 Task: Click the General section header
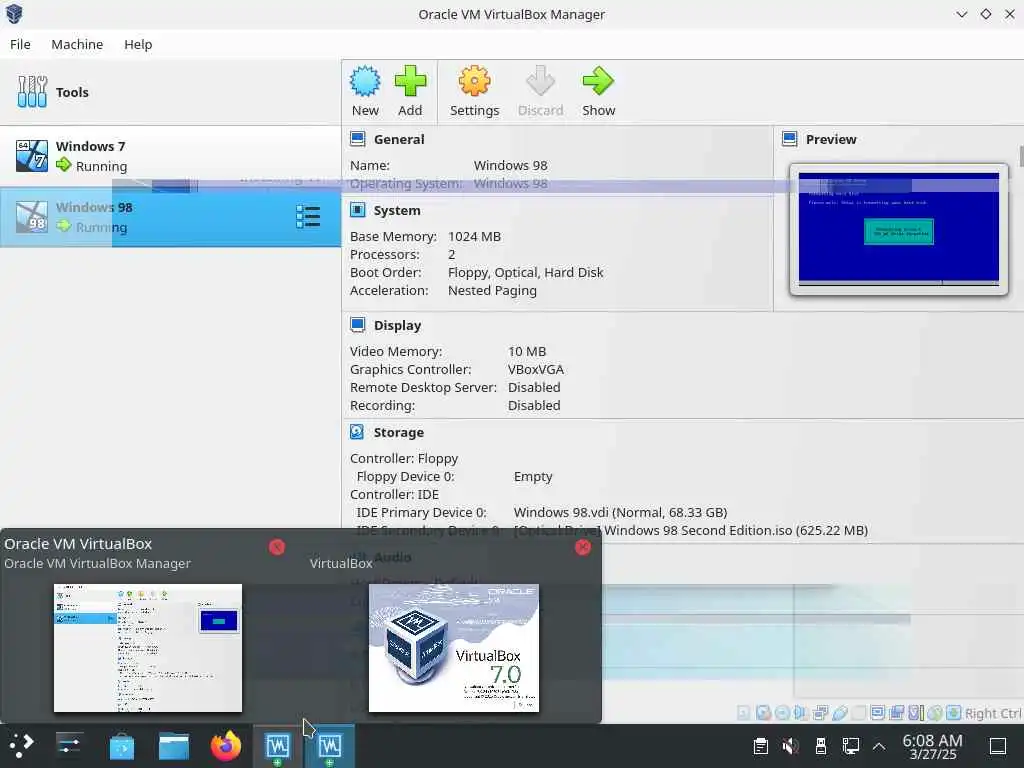coord(398,139)
